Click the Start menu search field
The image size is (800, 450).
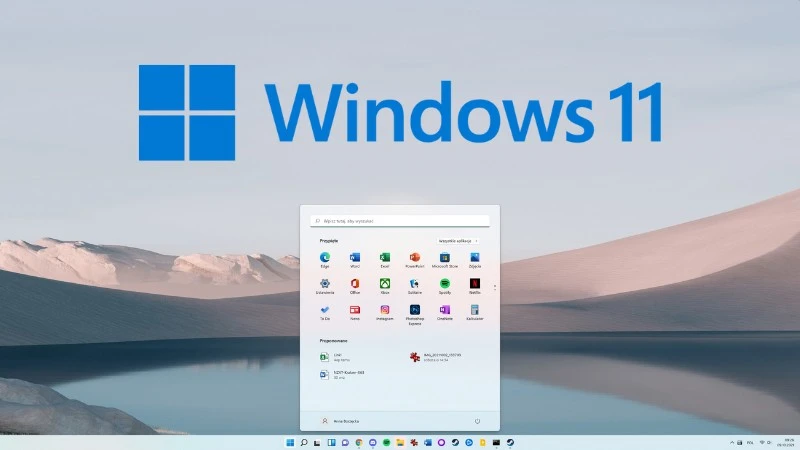tap(399, 221)
